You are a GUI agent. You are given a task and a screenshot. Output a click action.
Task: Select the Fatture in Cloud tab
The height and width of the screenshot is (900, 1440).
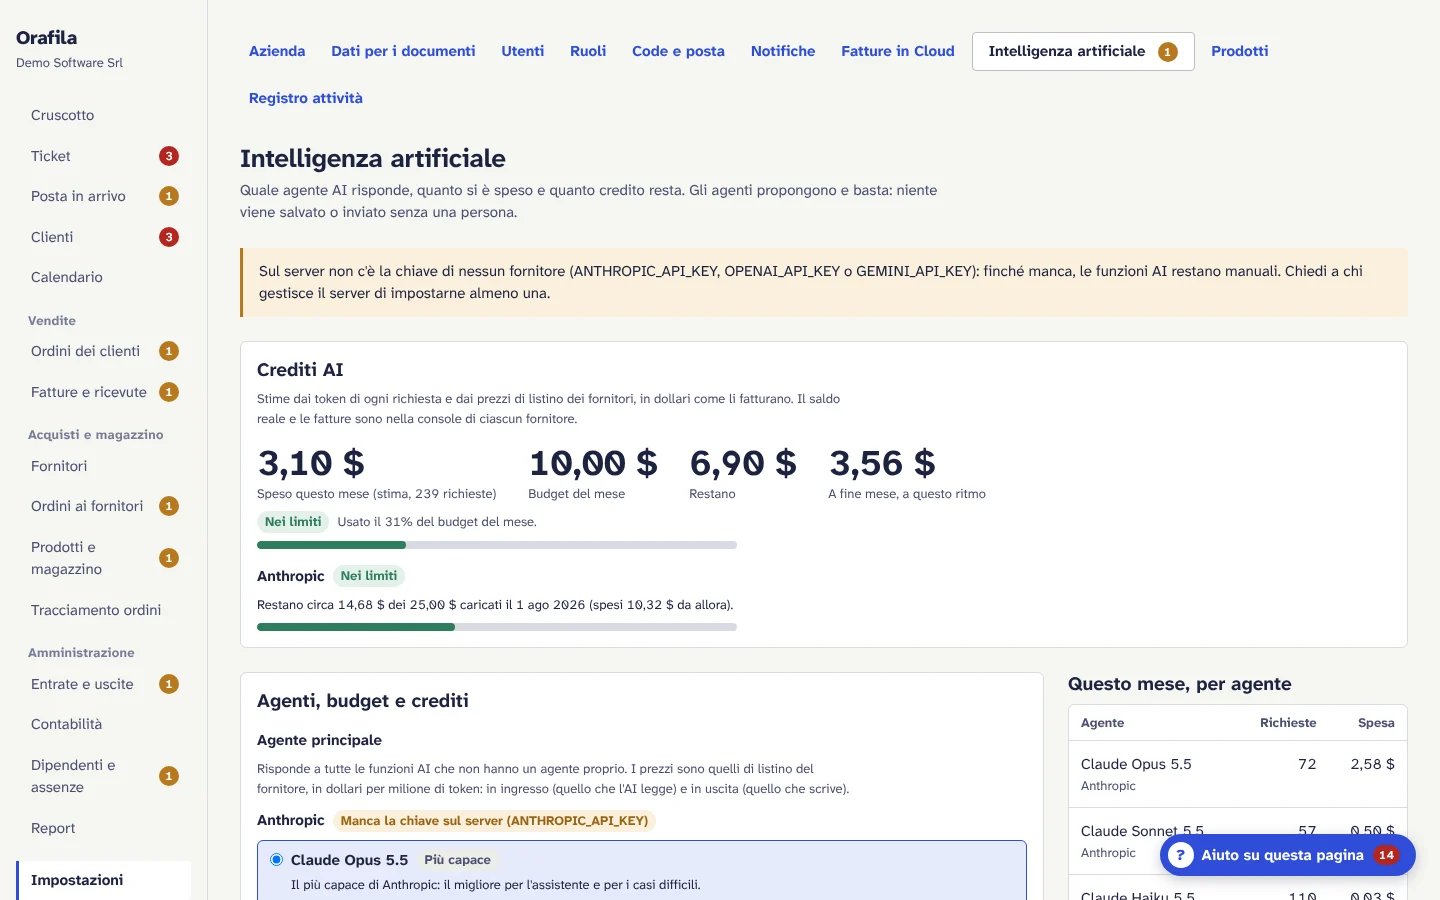(898, 51)
